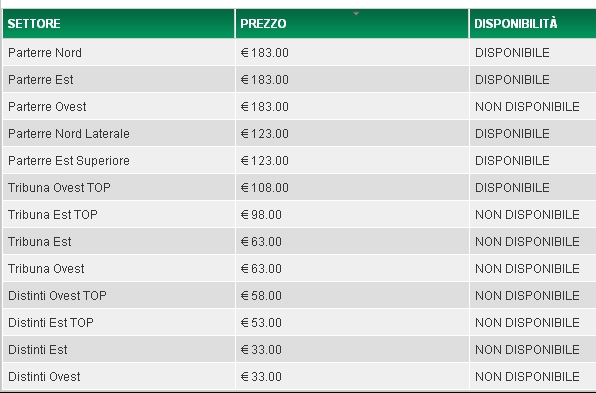Click DISPONIBILE status for Tribuna Ovest TOP

[x=512, y=188]
